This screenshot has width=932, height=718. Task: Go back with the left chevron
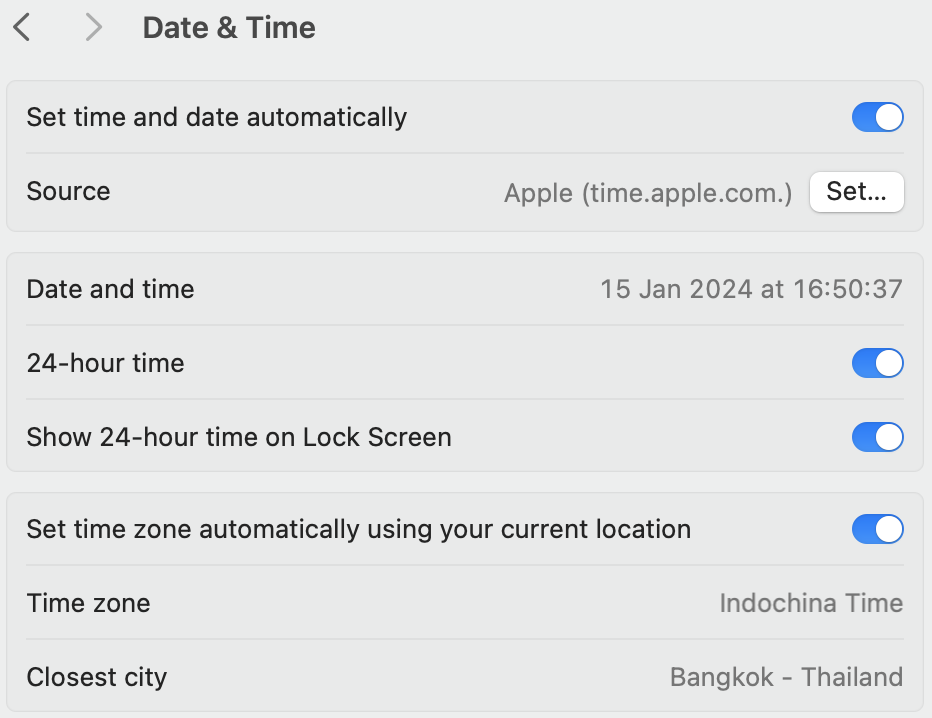tap(22, 28)
